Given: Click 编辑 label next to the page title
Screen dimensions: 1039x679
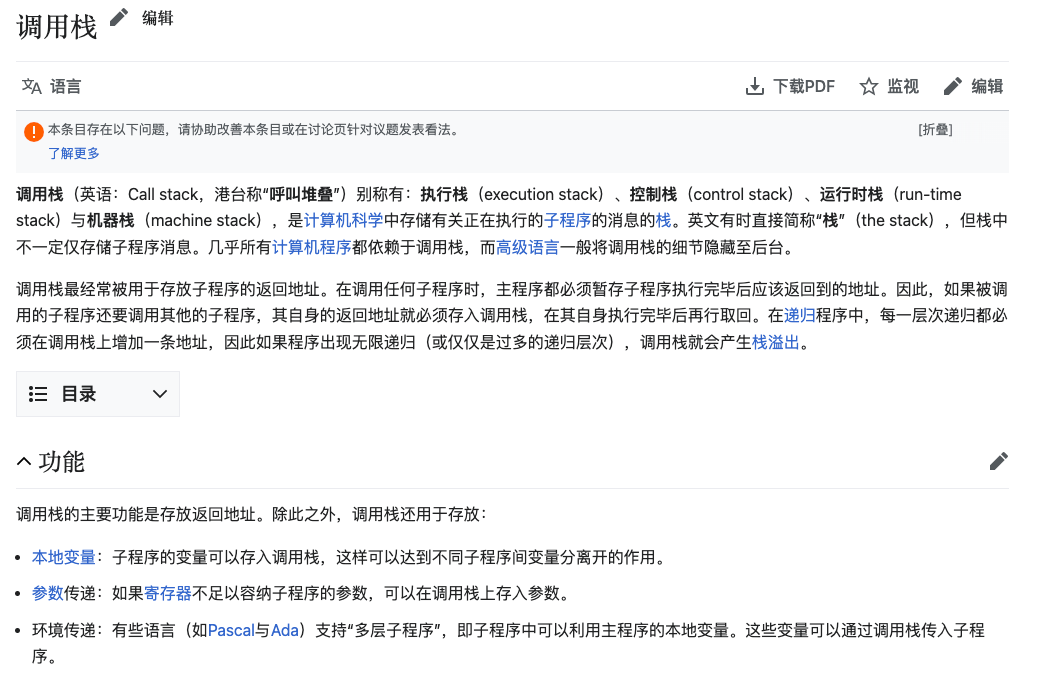Looking at the screenshot, I should (x=158, y=18).
